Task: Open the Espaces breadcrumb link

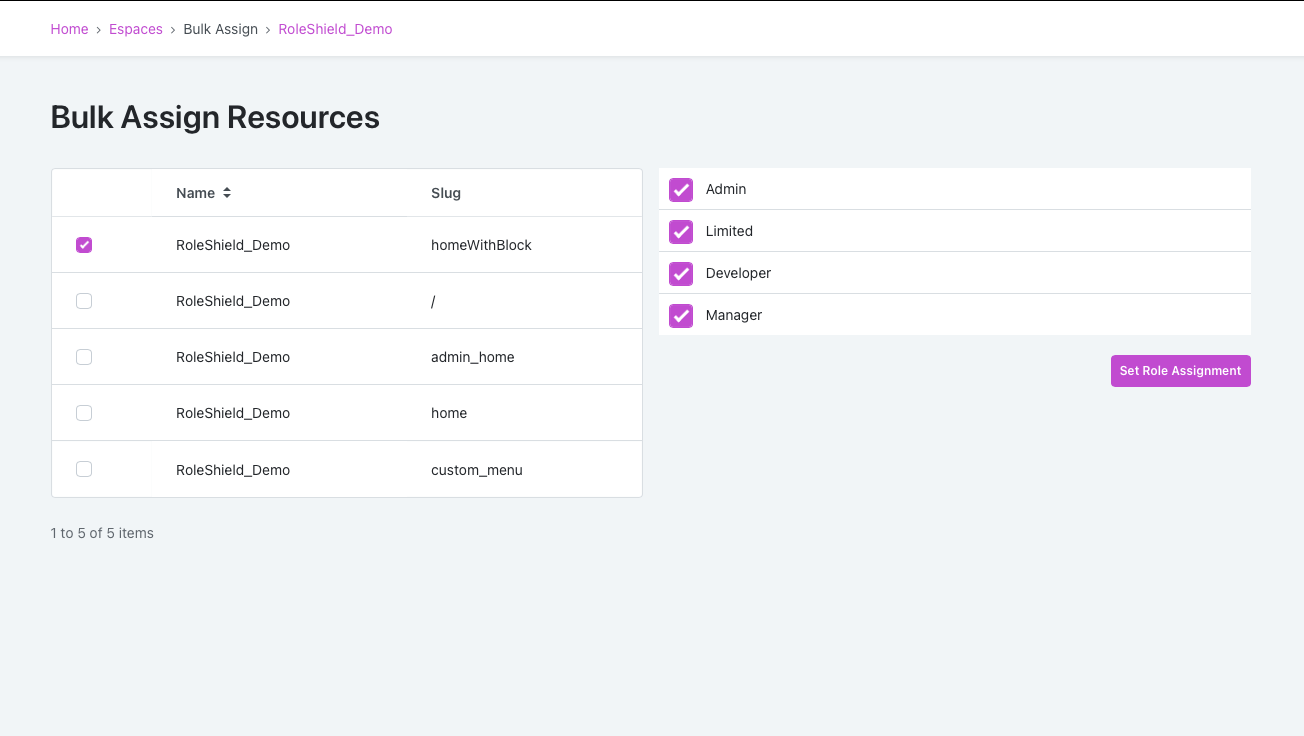Action: point(136,29)
